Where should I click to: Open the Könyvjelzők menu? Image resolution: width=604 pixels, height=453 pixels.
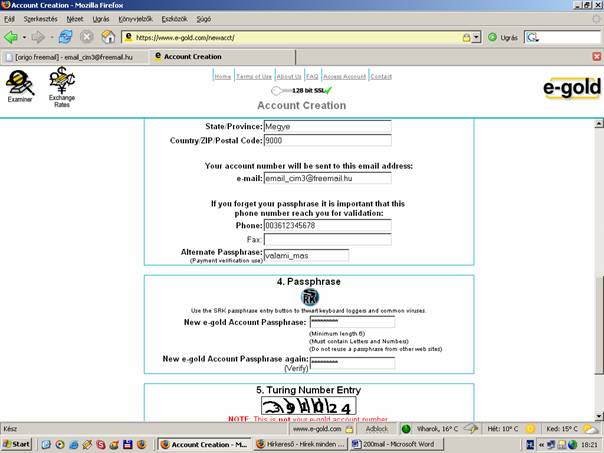(136, 19)
